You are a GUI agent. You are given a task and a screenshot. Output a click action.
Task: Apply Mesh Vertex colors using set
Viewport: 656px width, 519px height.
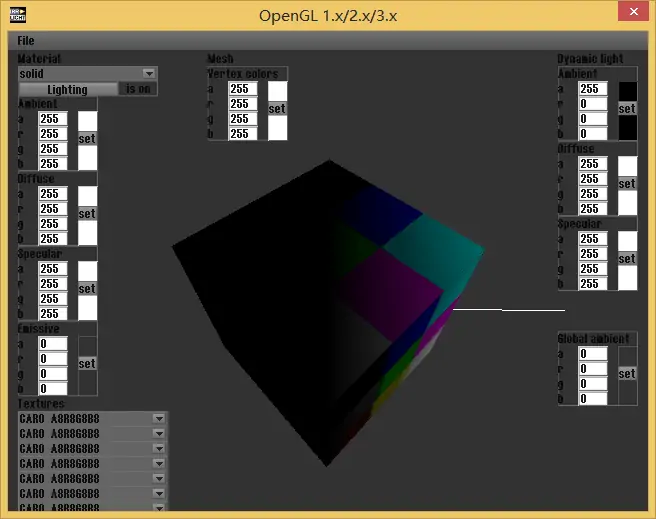coord(277,109)
